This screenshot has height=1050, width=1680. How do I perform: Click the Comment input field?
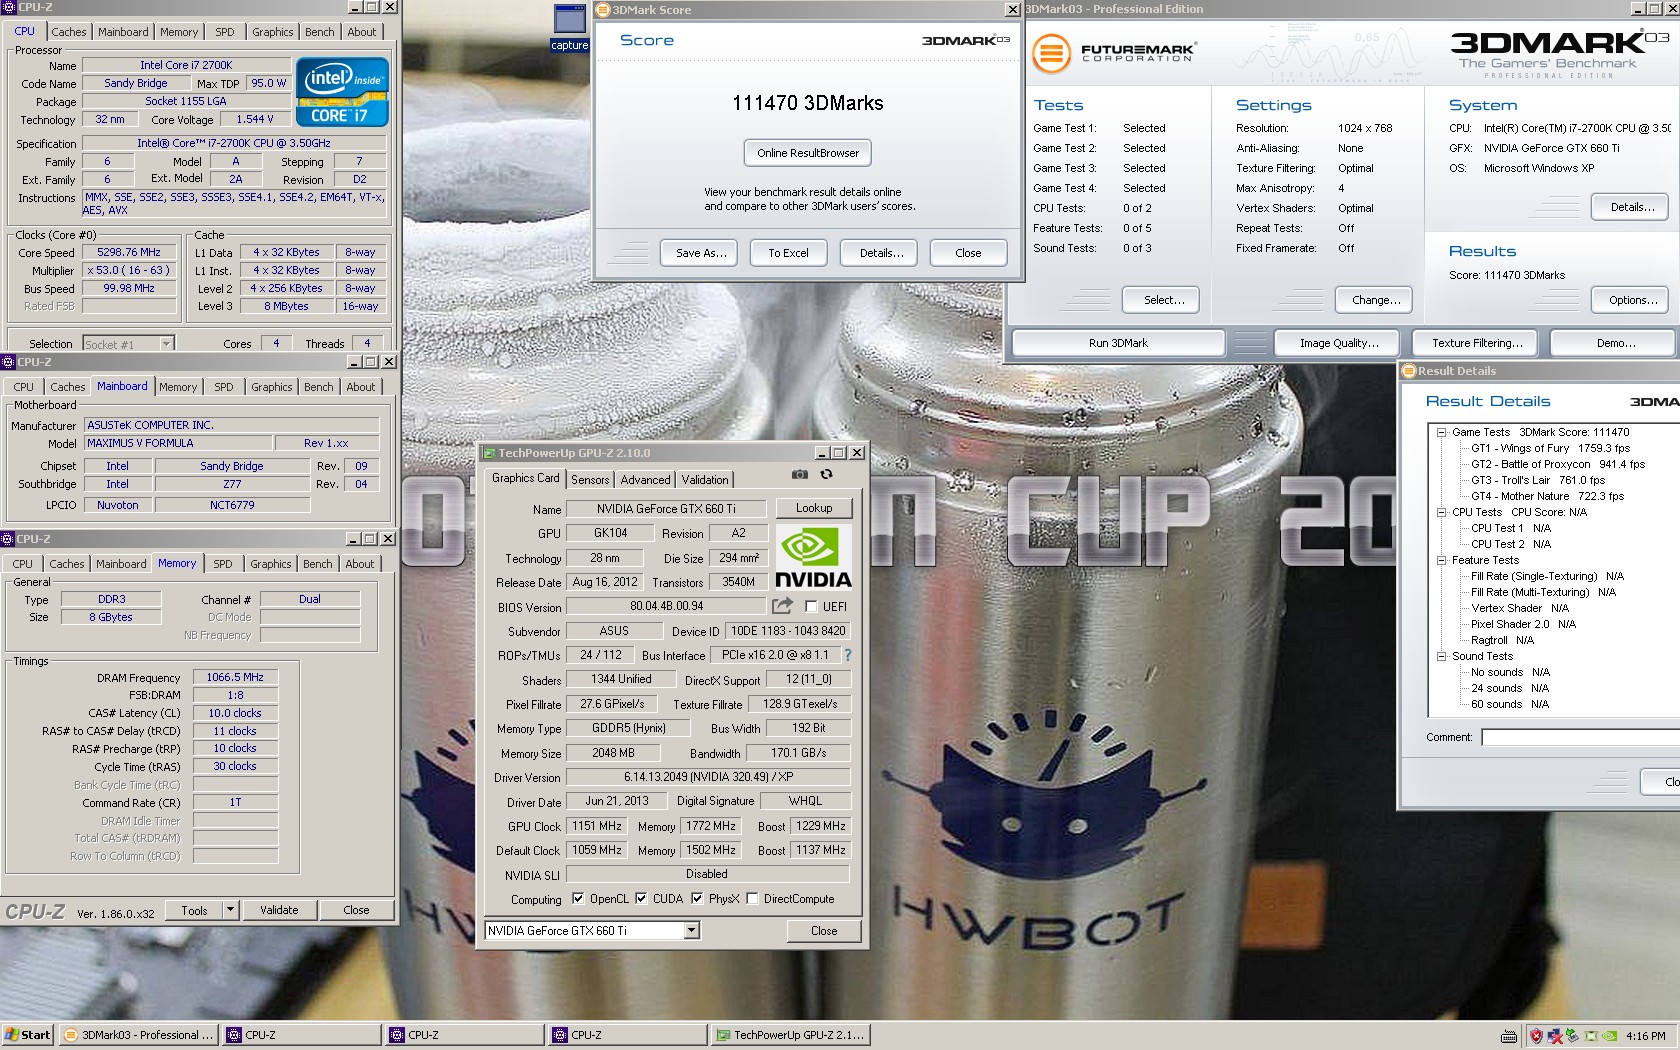click(x=1581, y=737)
